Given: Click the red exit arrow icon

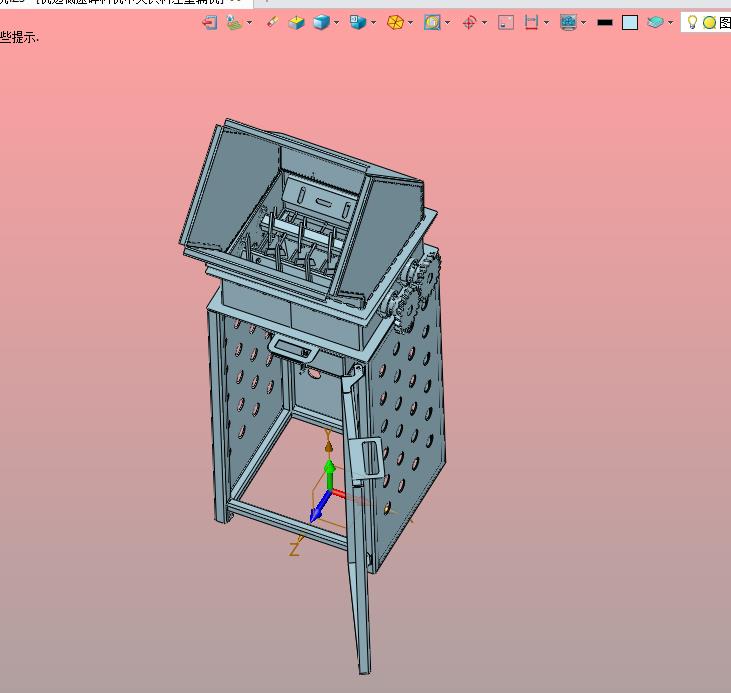Looking at the screenshot, I should coord(210,22).
